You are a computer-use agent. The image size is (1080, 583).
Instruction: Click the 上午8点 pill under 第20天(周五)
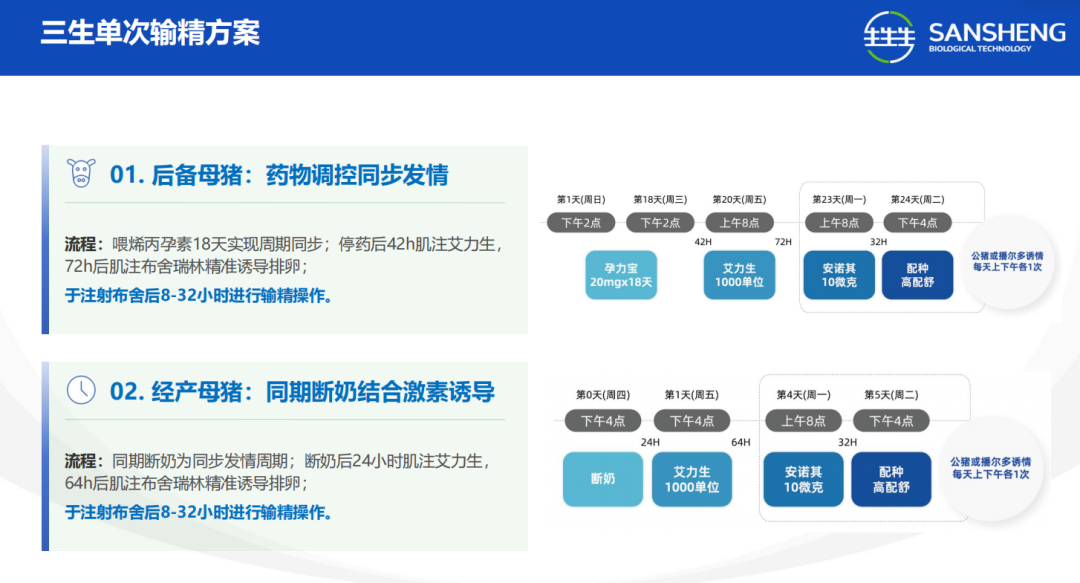tap(739, 223)
